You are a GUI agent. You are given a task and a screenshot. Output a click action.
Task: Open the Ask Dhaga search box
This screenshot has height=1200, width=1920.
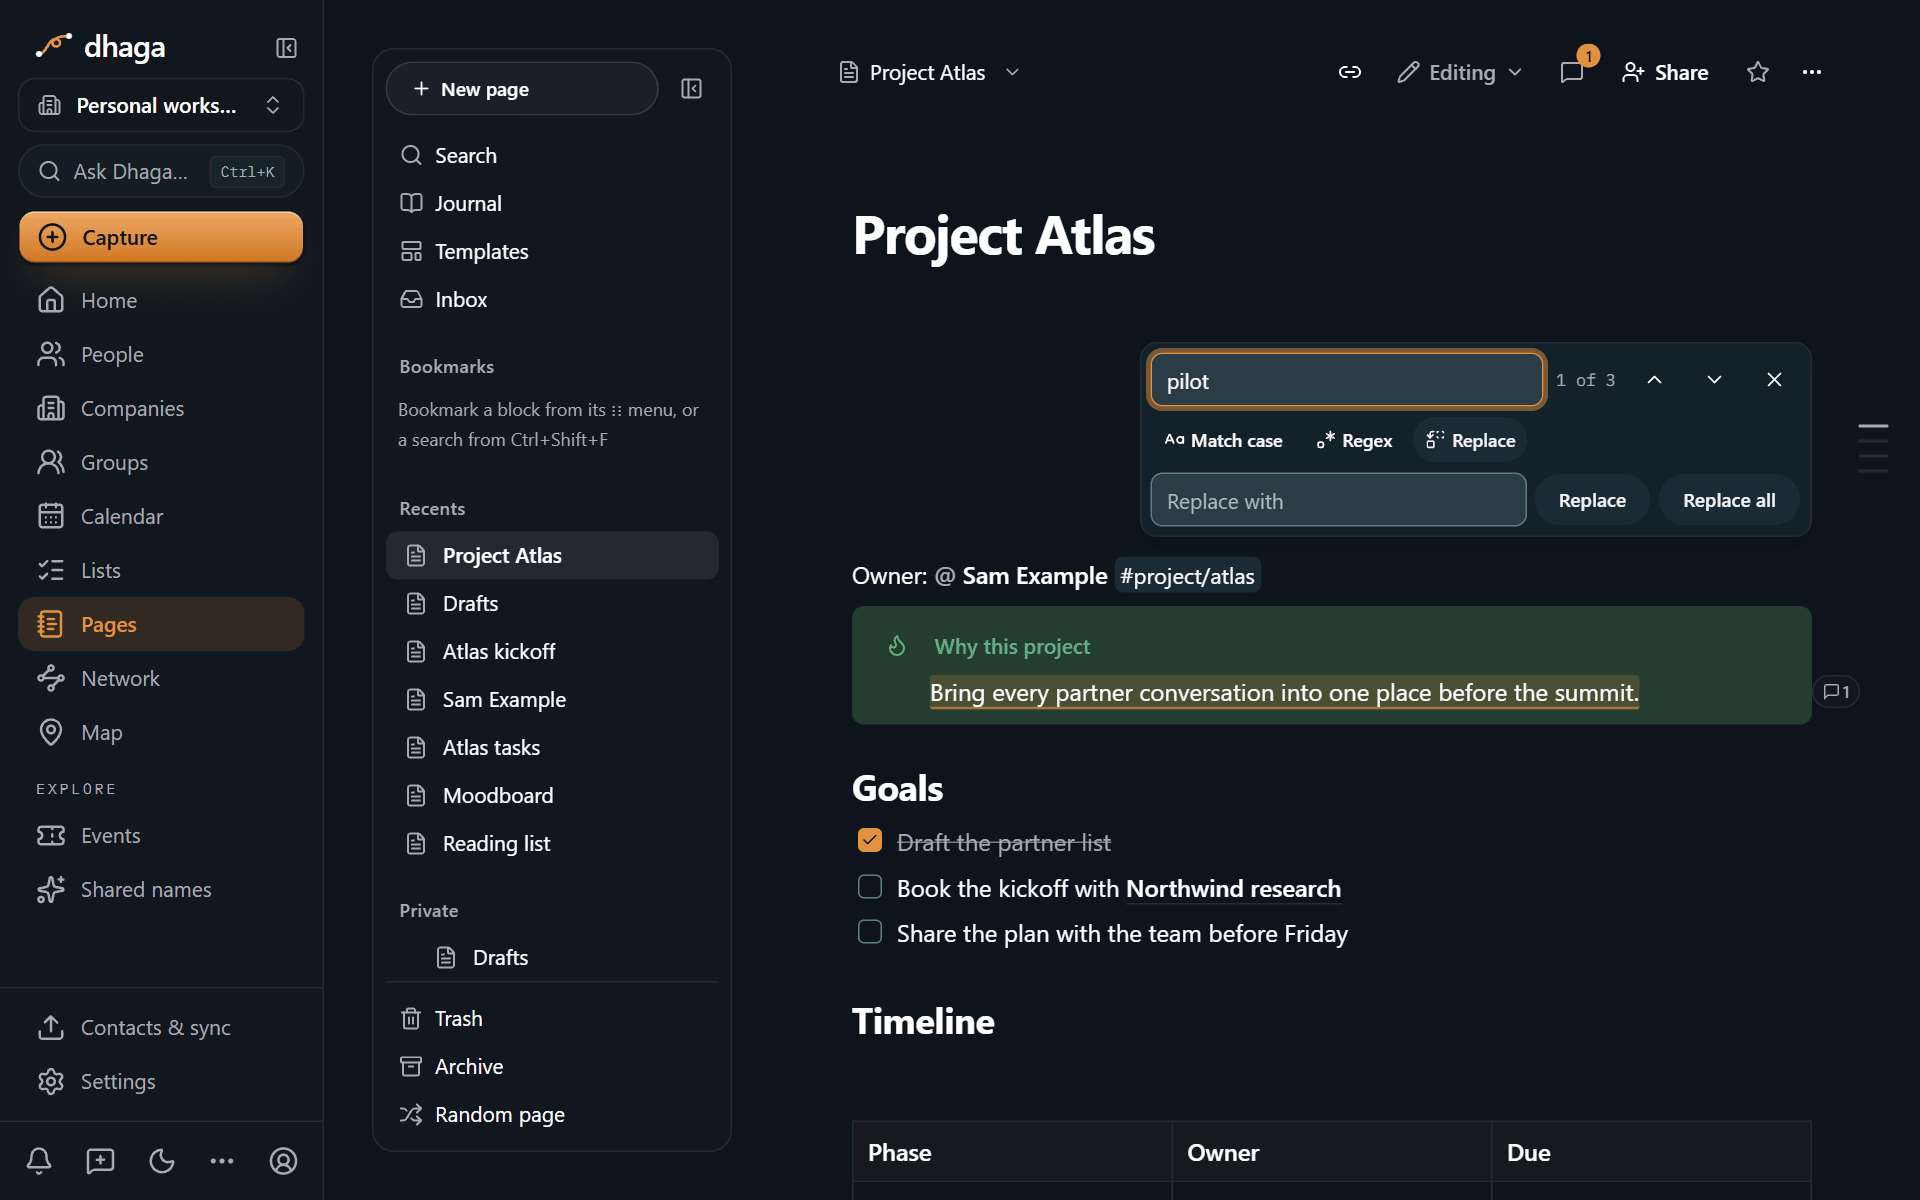161,171
